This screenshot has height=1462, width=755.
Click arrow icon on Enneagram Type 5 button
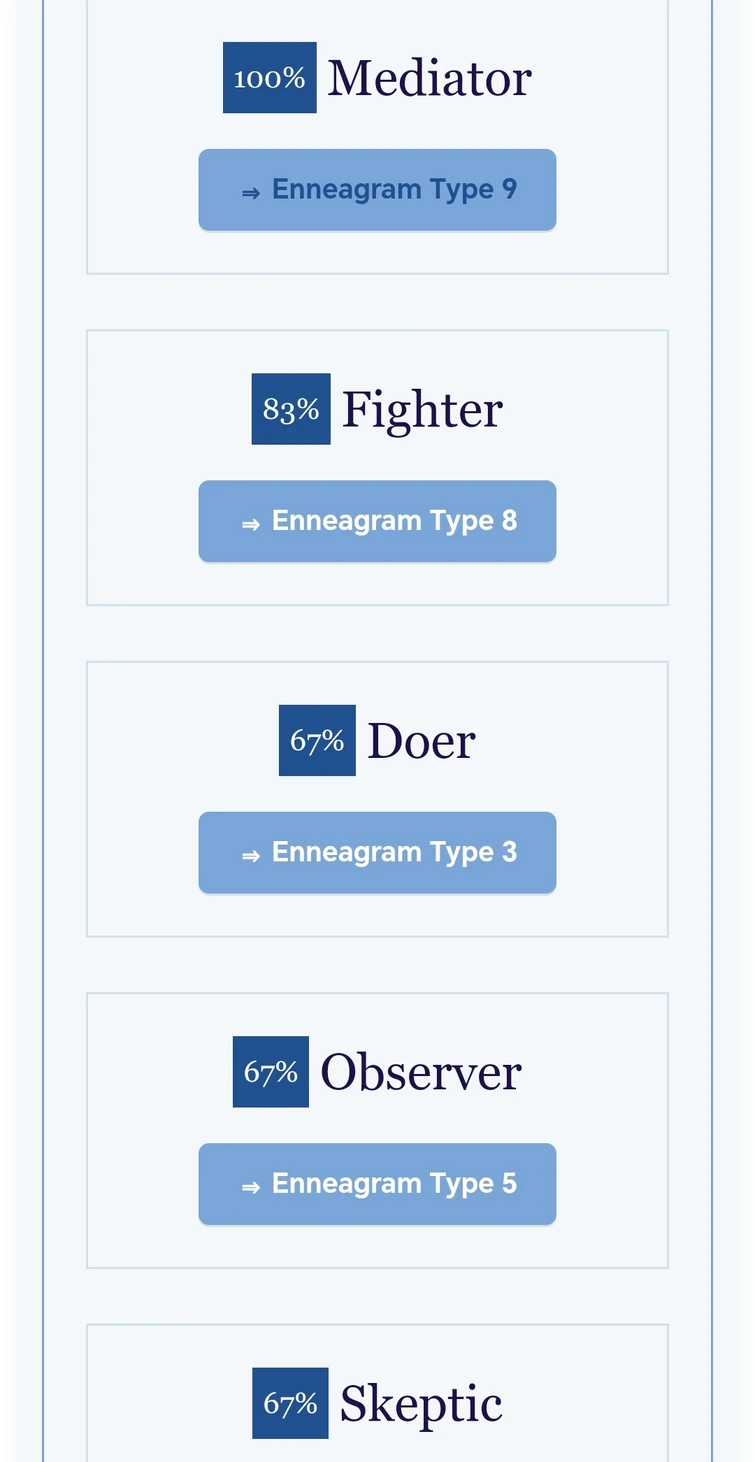250,1186
